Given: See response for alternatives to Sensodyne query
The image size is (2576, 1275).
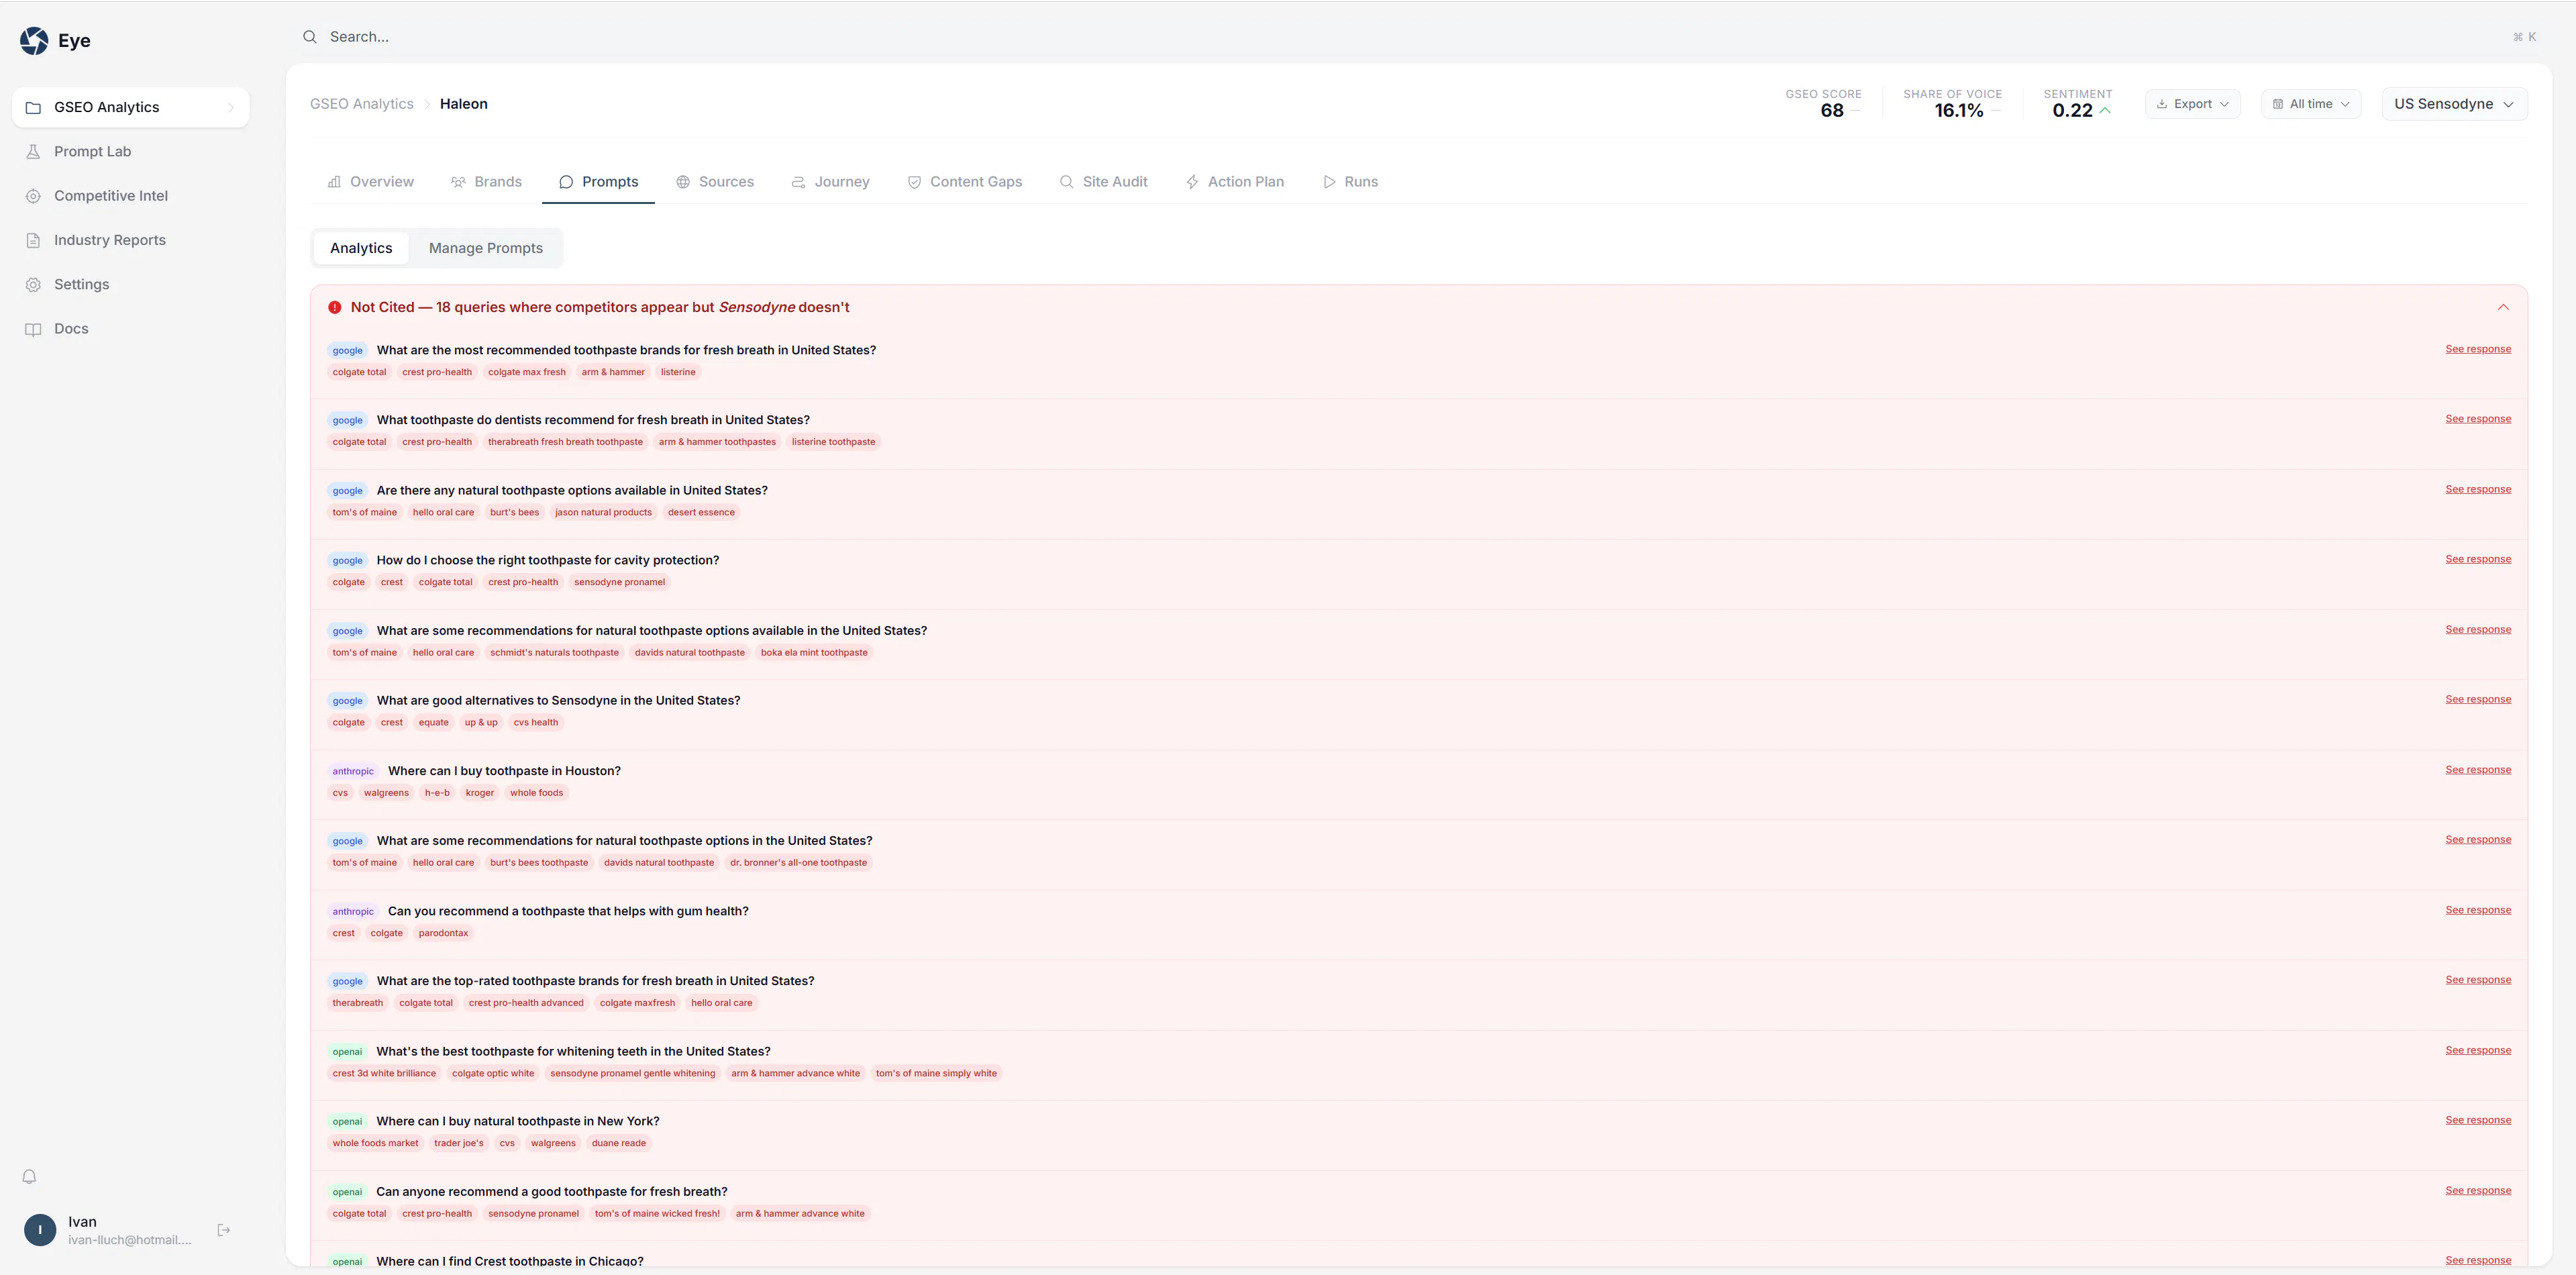Looking at the screenshot, I should click(2478, 699).
